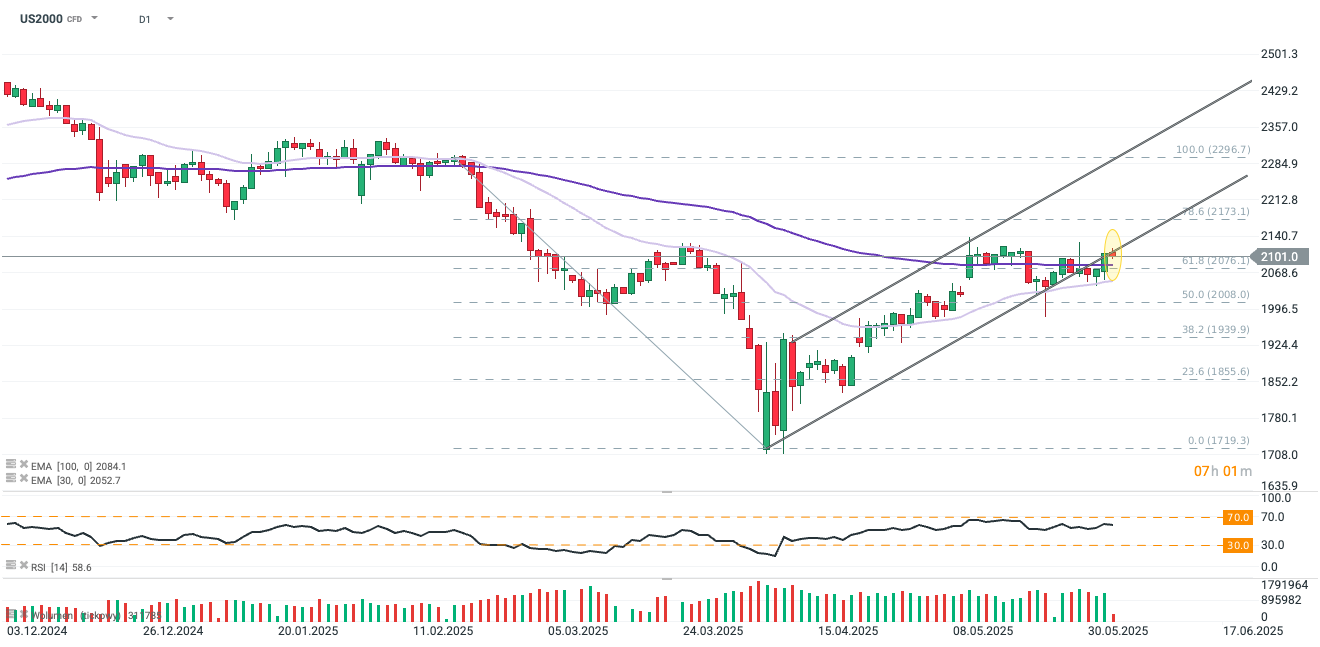Viewport: 1320px width, 647px height.
Task: Open settings icon for Wolumen indicator
Action: [11, 614]
